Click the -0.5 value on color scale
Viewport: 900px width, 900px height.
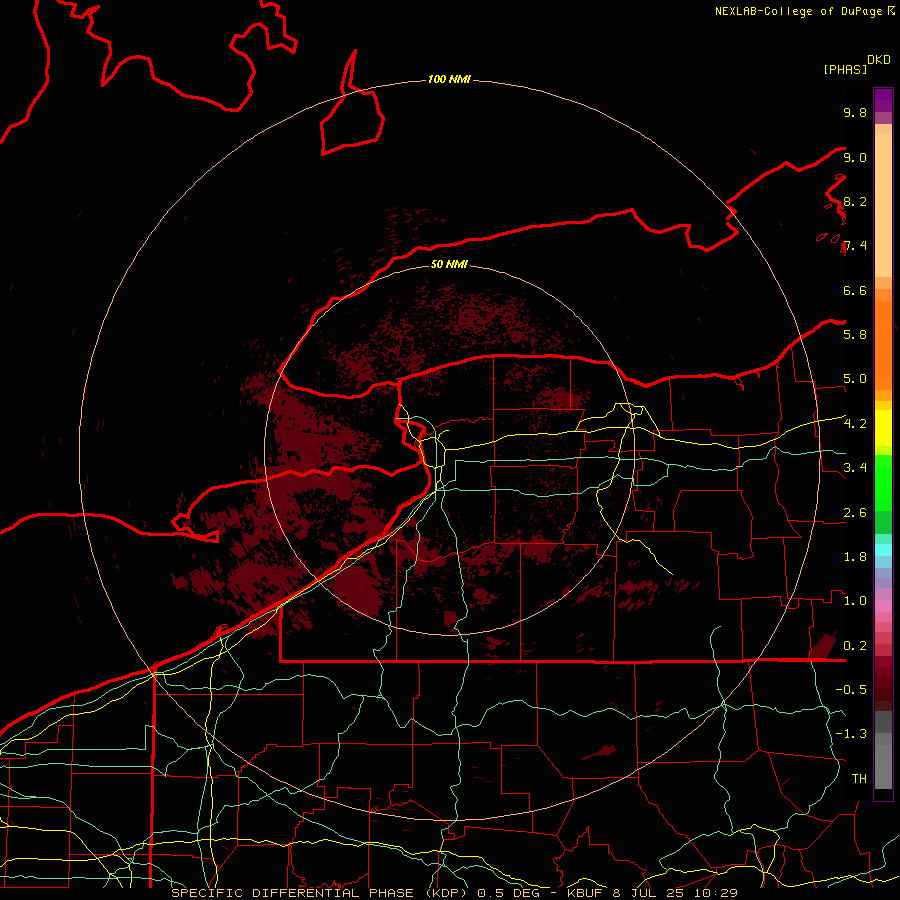point(851,689)
